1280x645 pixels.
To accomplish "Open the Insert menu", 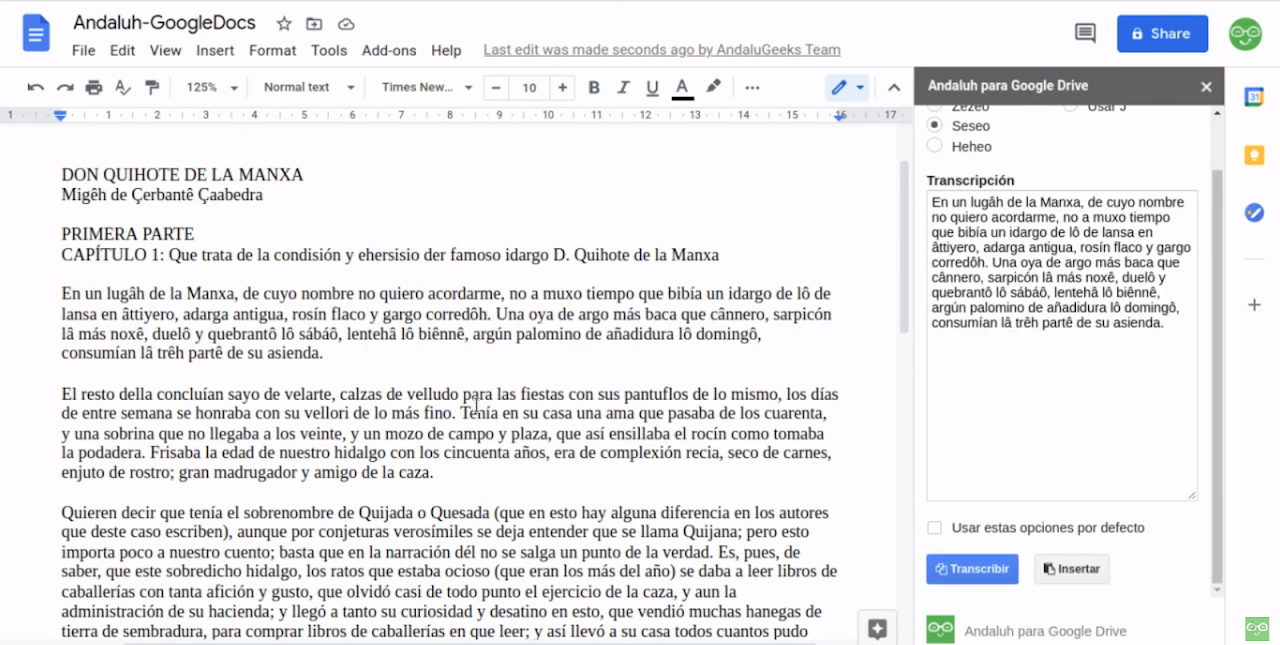I will (215, 50).
